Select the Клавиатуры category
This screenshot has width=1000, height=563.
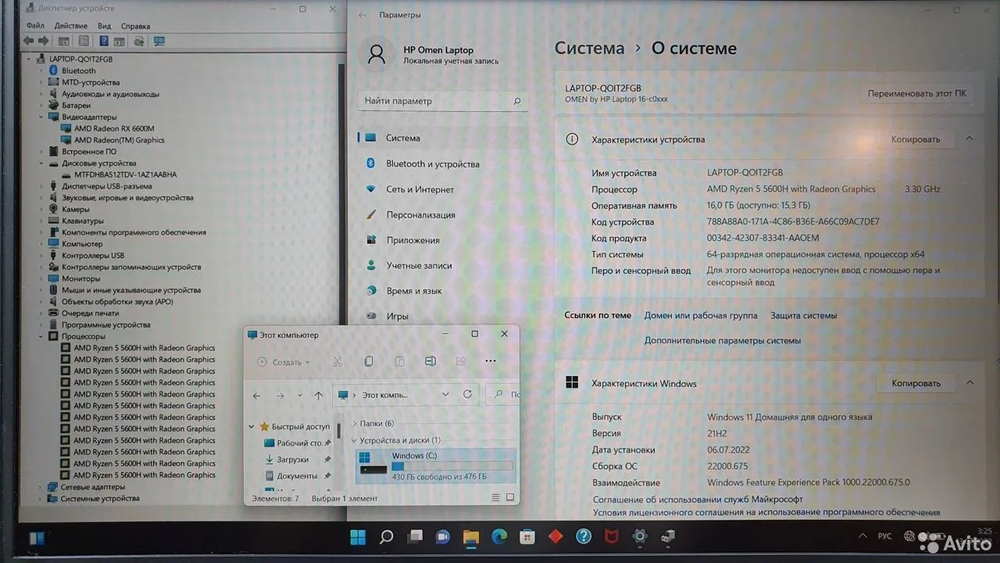click(82, 221)
